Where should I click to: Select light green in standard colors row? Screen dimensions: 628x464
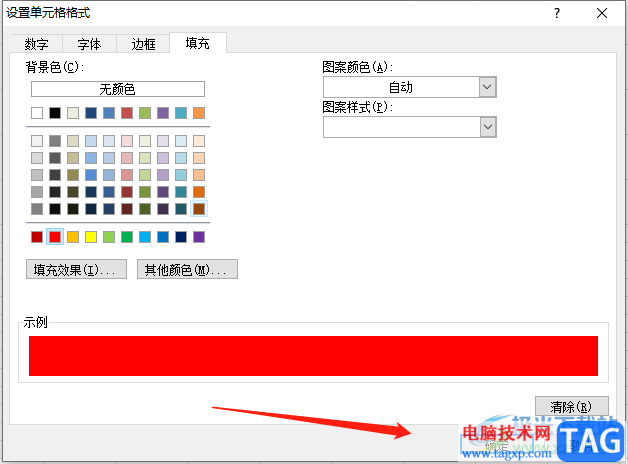[109, 237]
